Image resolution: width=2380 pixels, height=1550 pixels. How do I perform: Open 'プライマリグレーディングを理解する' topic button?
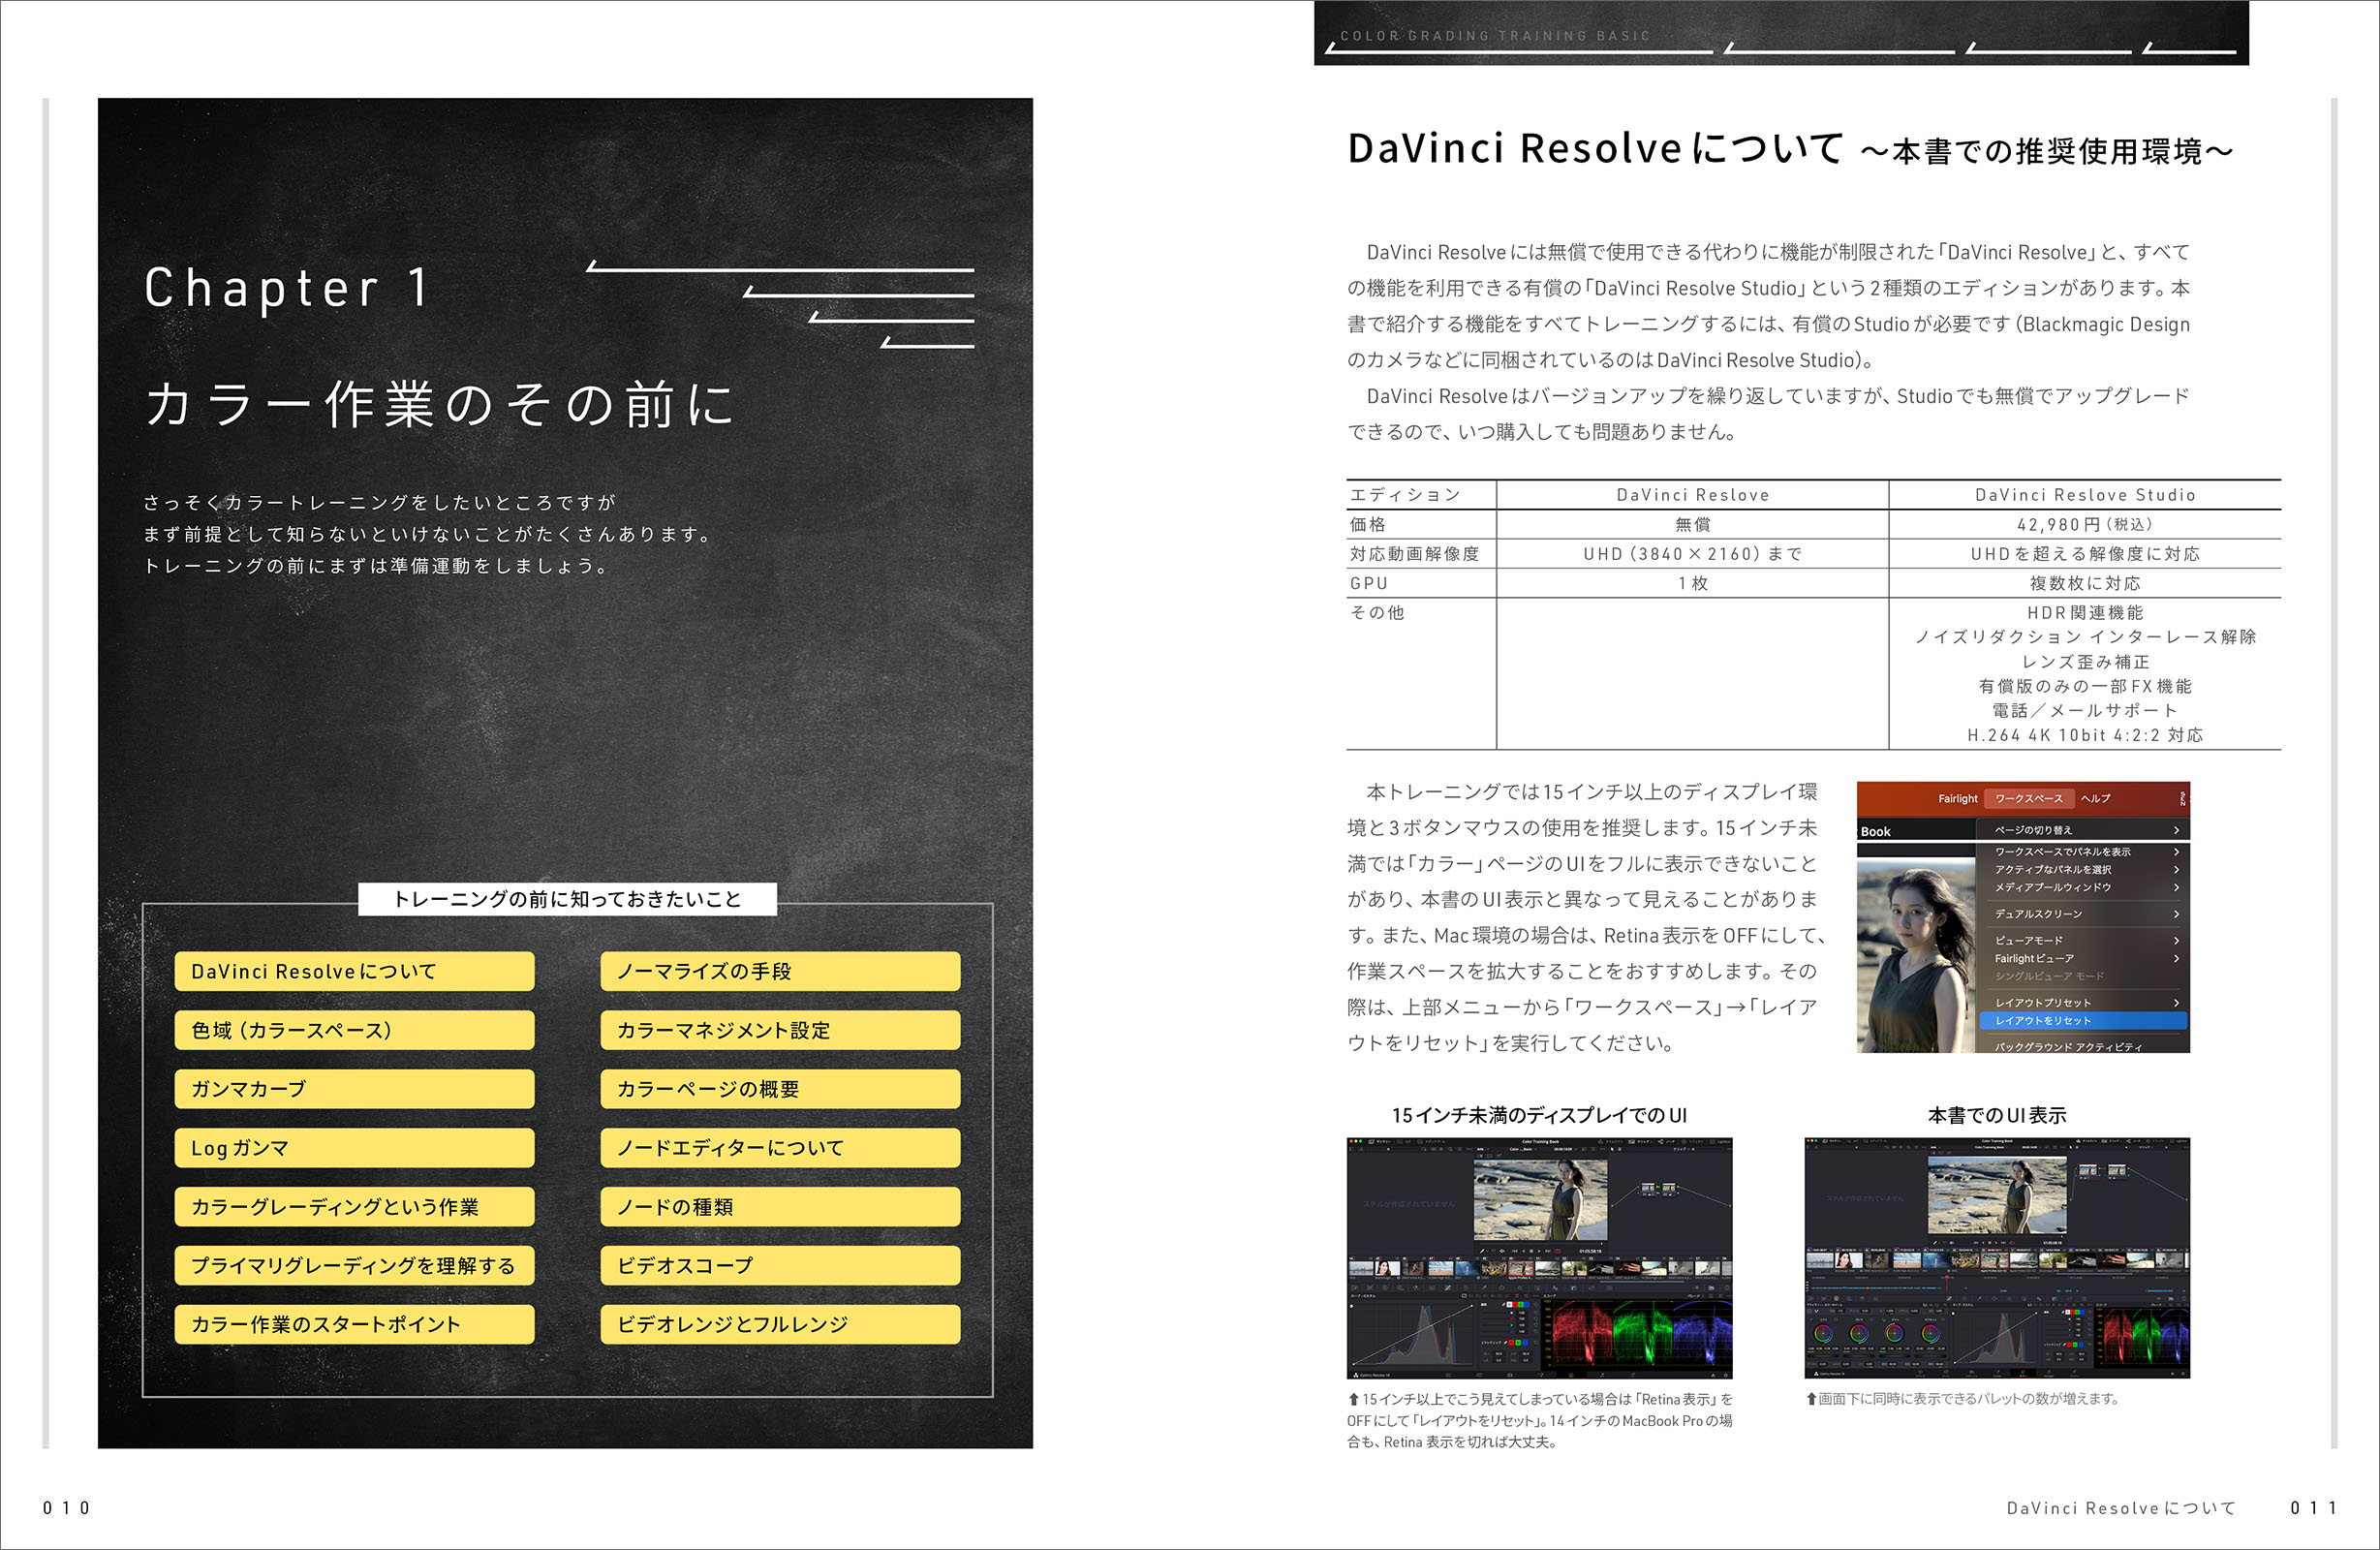click(x=354, y=1266)
